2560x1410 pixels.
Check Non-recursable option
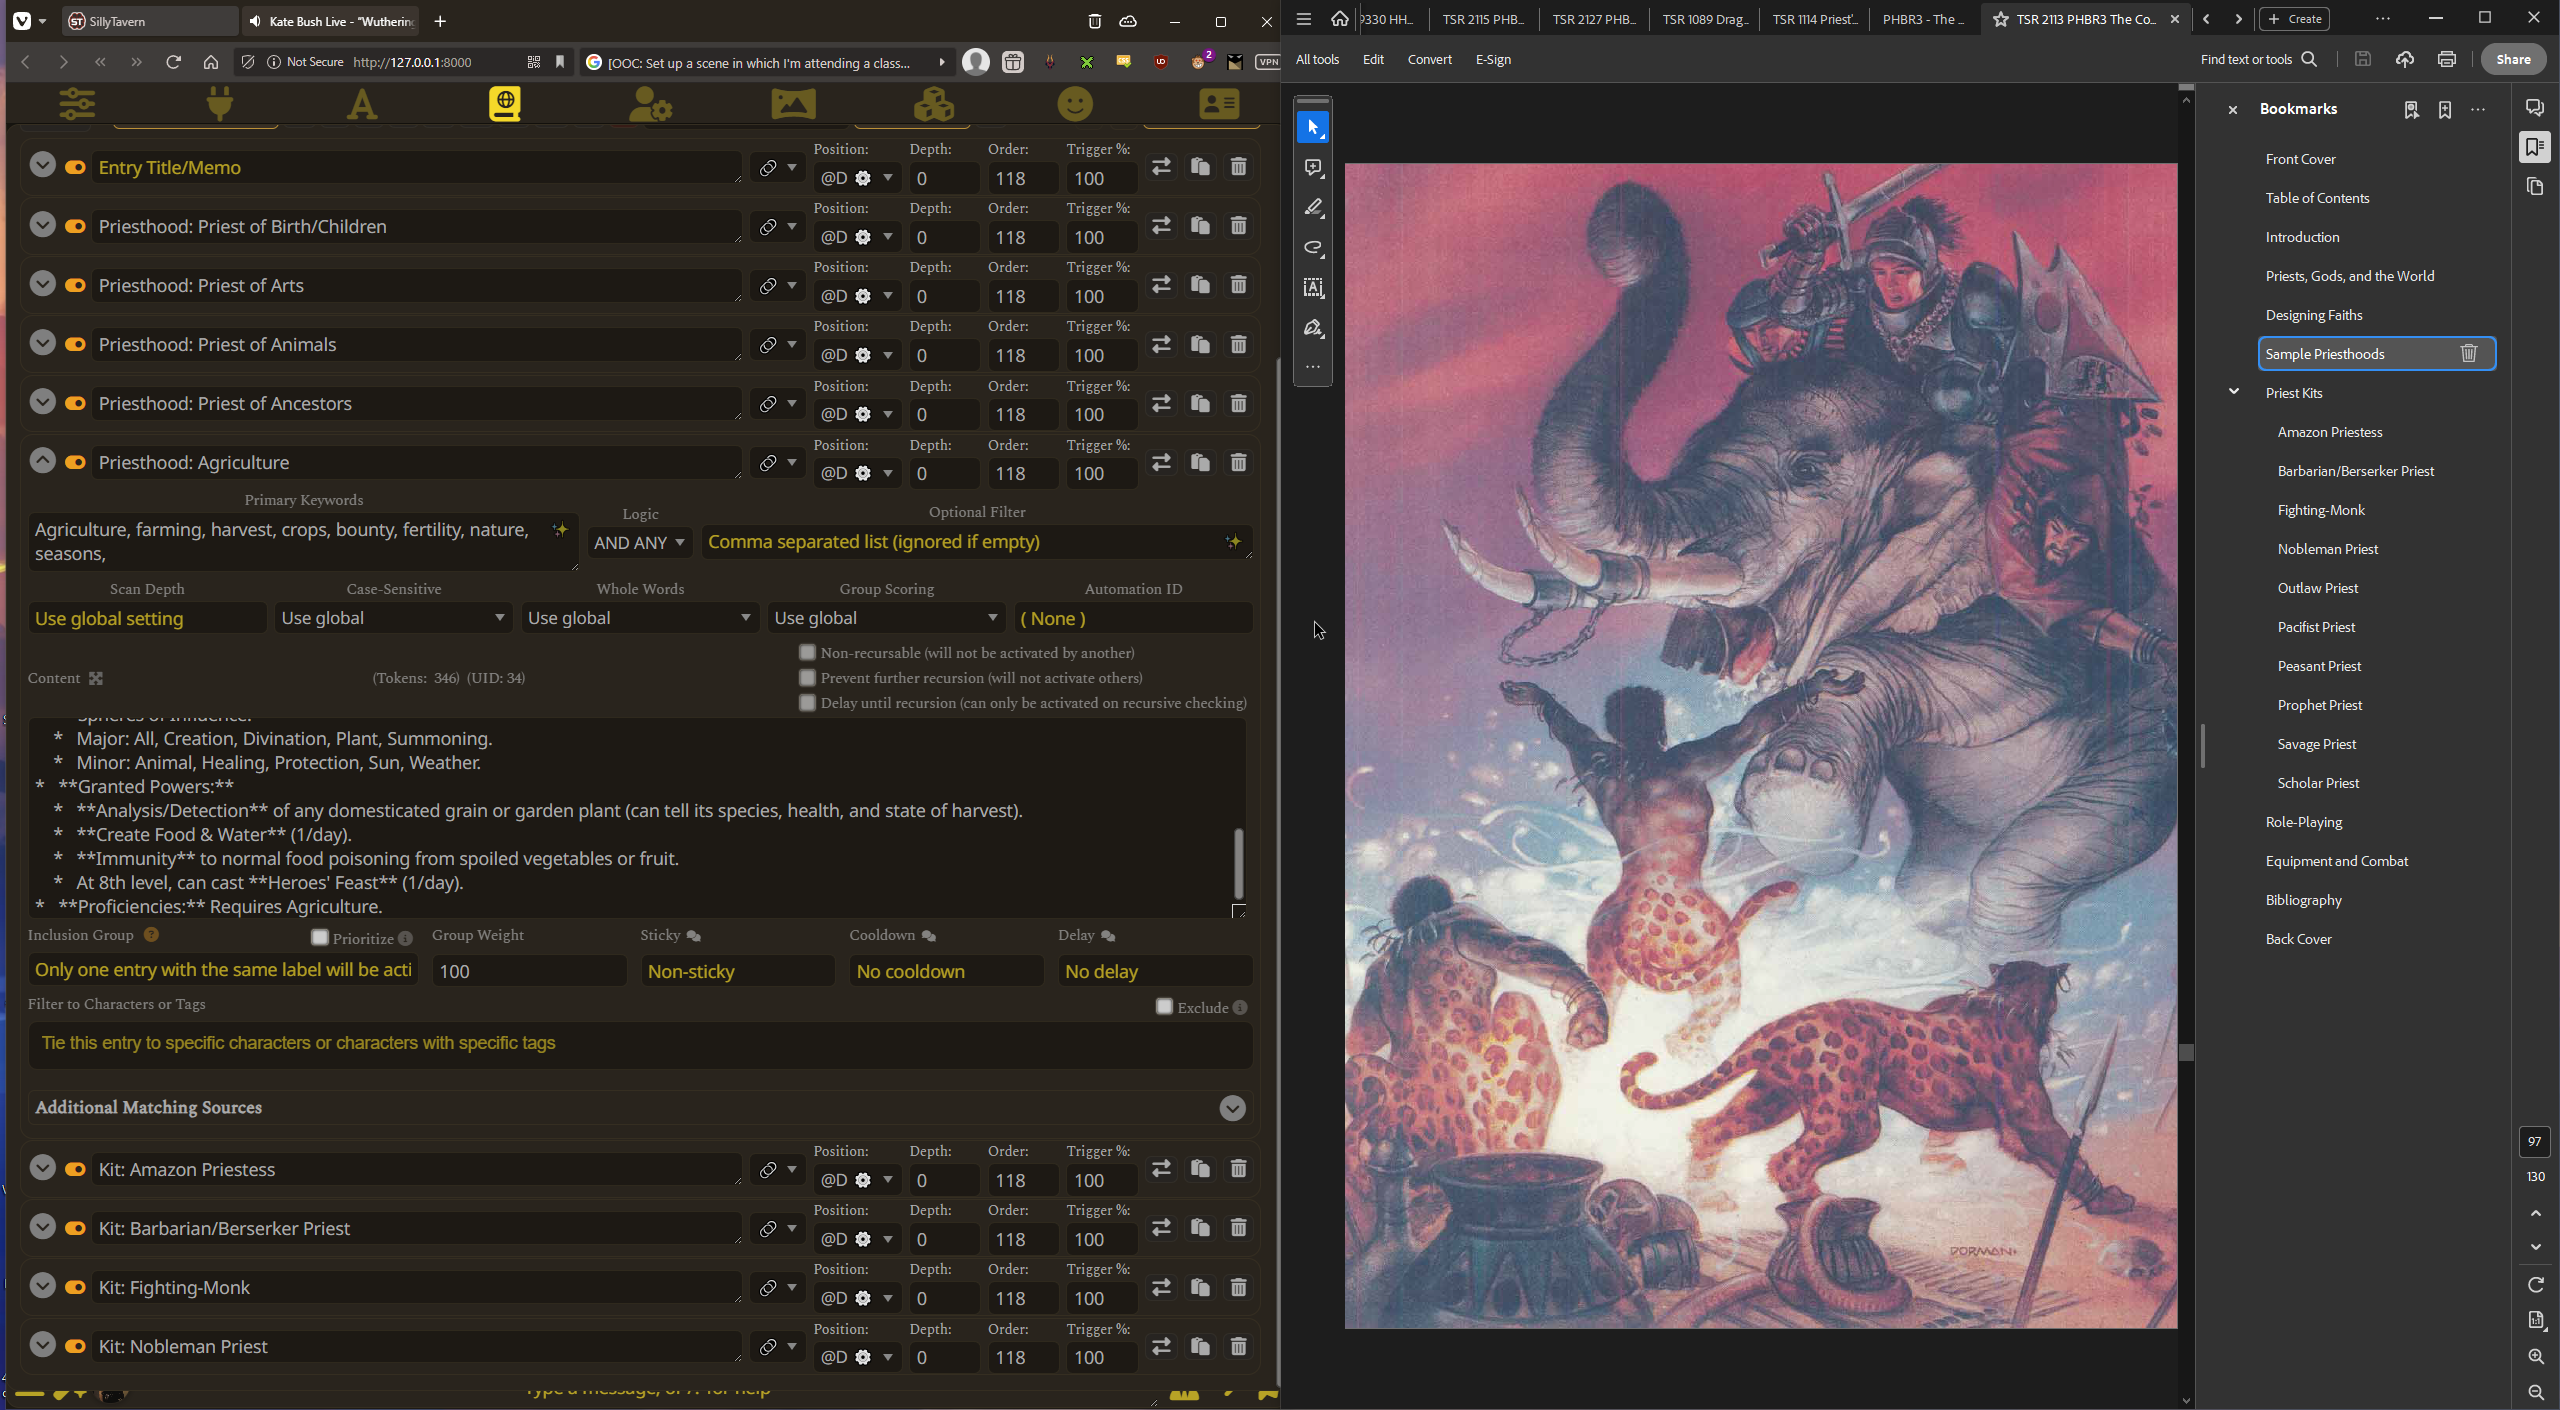[x=807, y=652]
